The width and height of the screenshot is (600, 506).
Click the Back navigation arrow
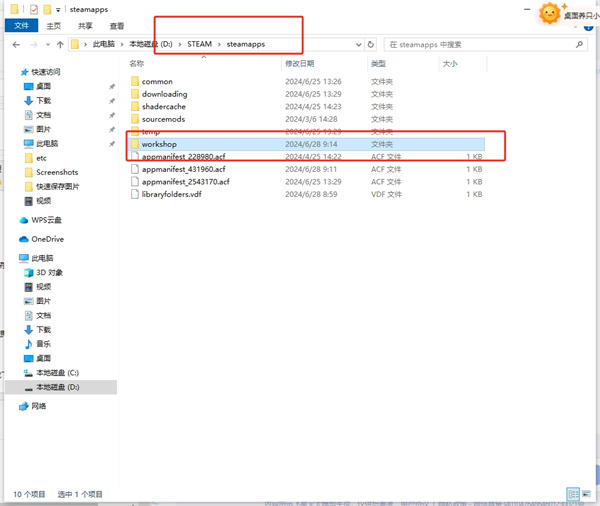click(15, 45)
